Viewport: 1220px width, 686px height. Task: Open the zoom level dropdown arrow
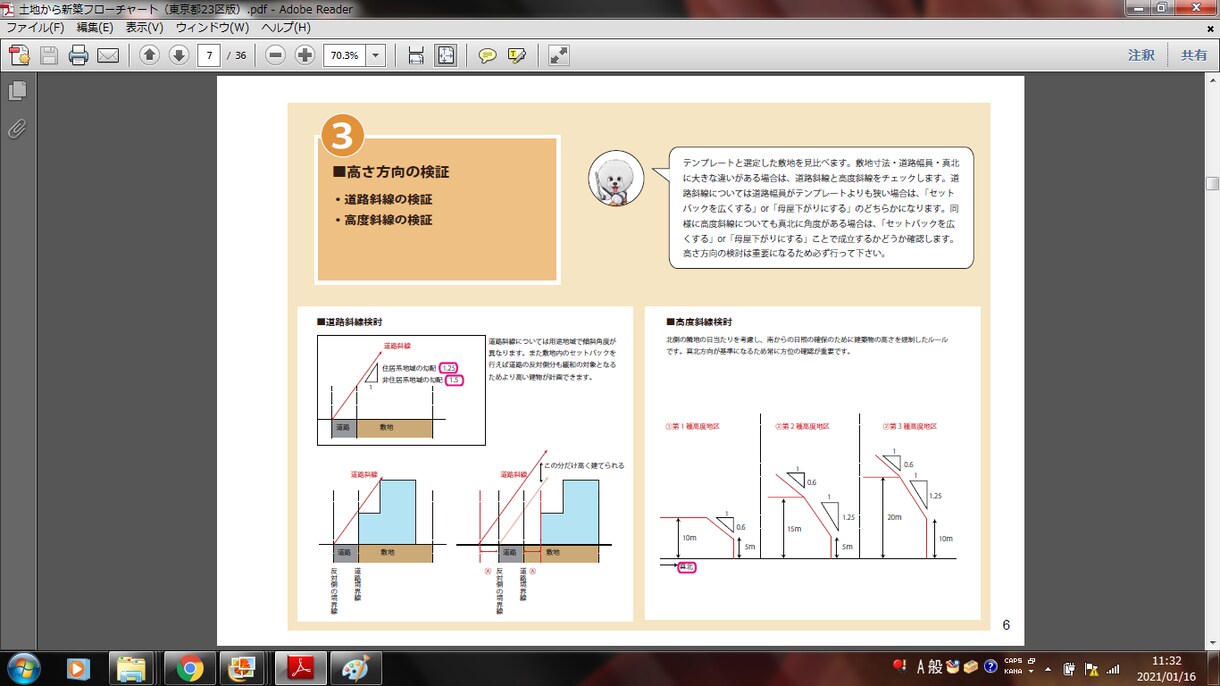point(377,55)
